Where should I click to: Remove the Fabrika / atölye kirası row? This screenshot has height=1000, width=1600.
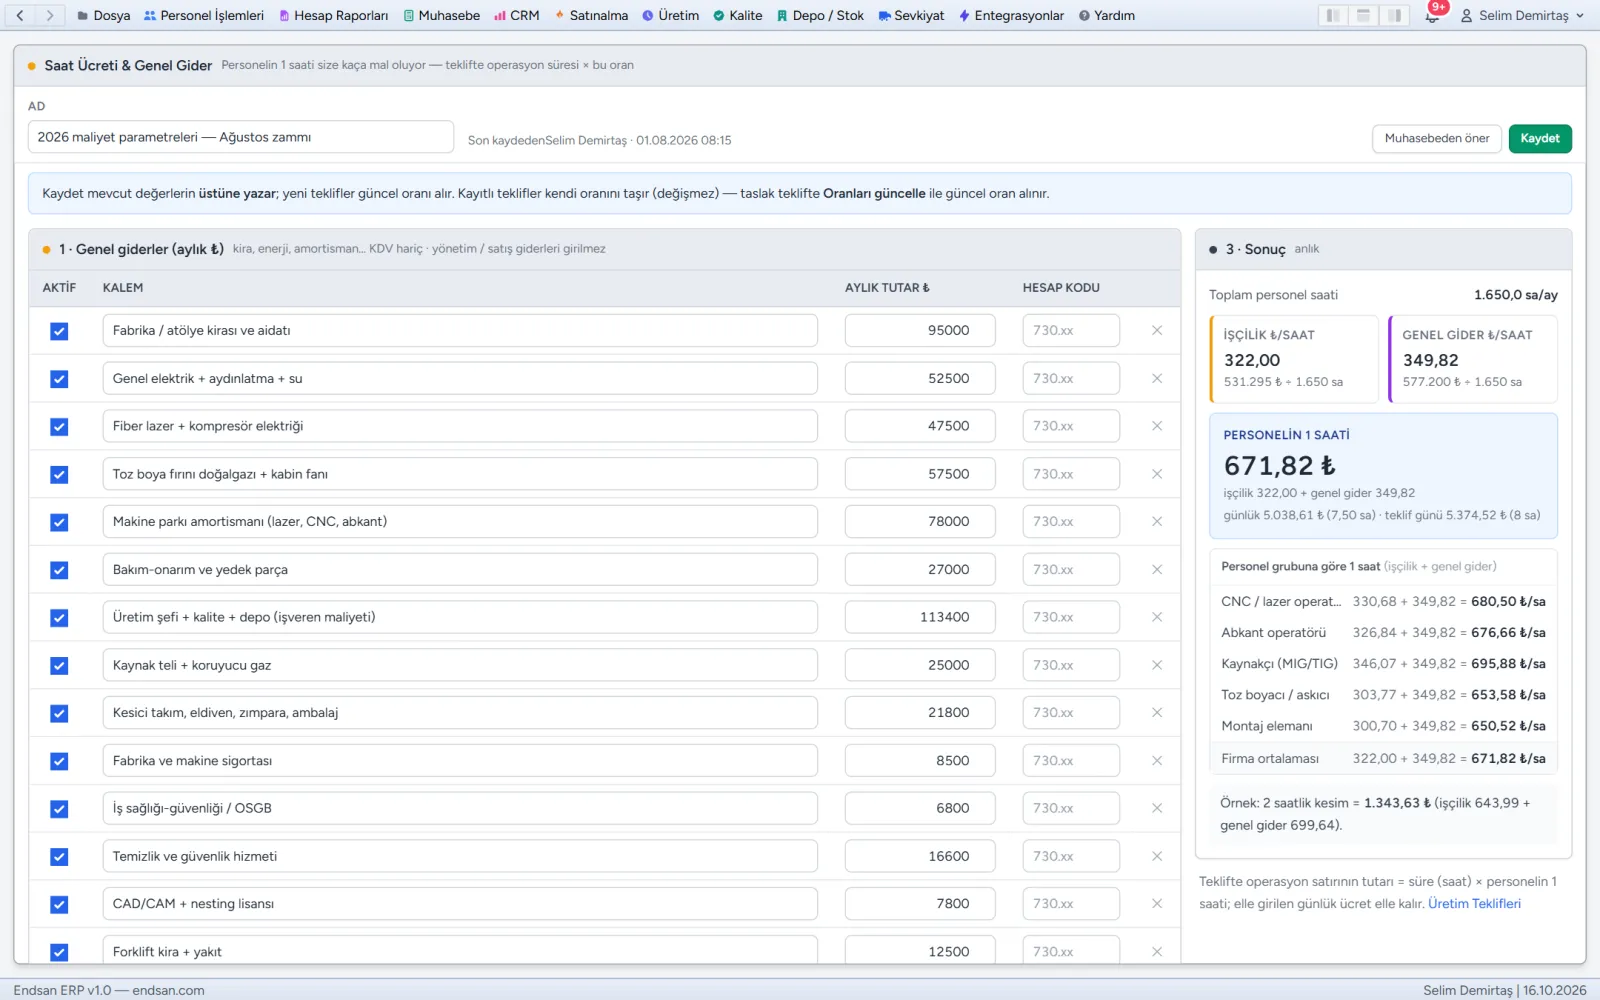tap(1157, 330)
